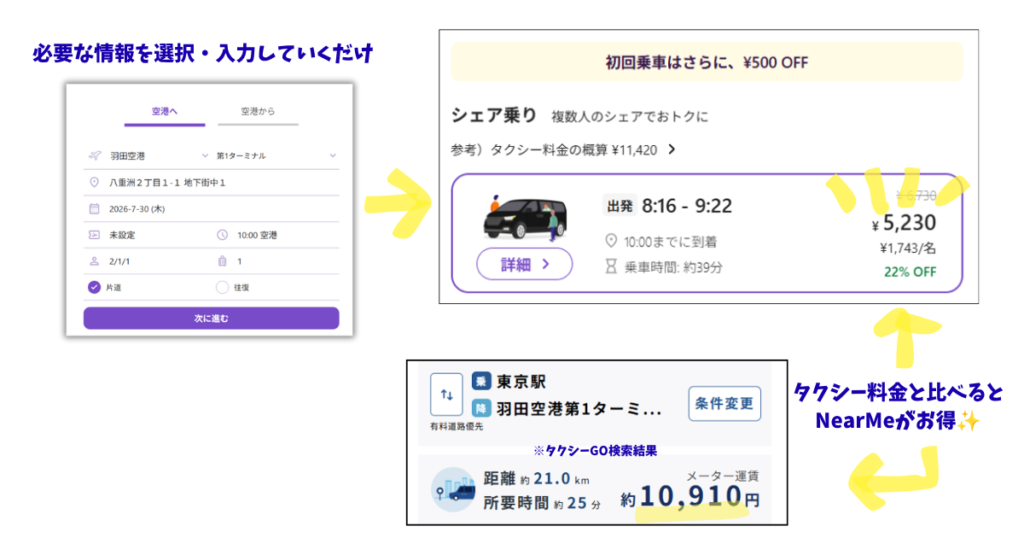1024x538 pixels.
Task: Select the 距離 約21.0 km value
Action: coord(536,479)
